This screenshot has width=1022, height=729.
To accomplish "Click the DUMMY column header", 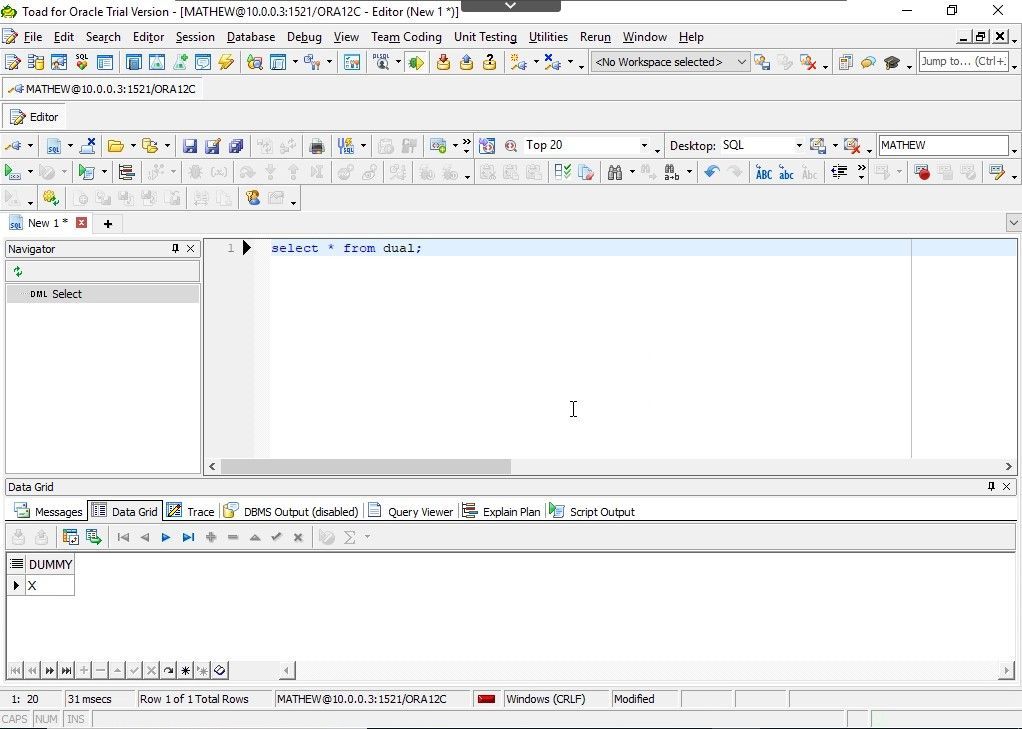I will [50, 564].
